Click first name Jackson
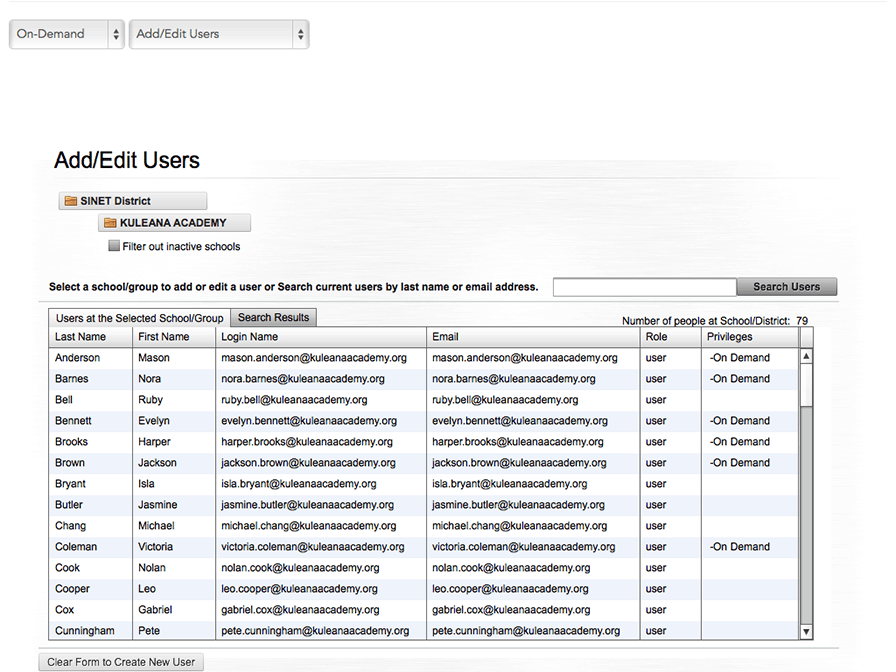 click(x=157, y=463)
